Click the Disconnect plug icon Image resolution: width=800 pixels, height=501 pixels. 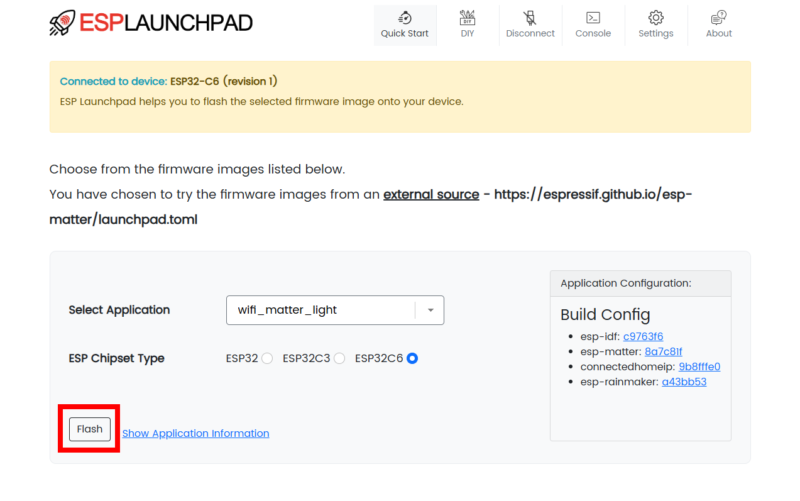pos(530,18)
